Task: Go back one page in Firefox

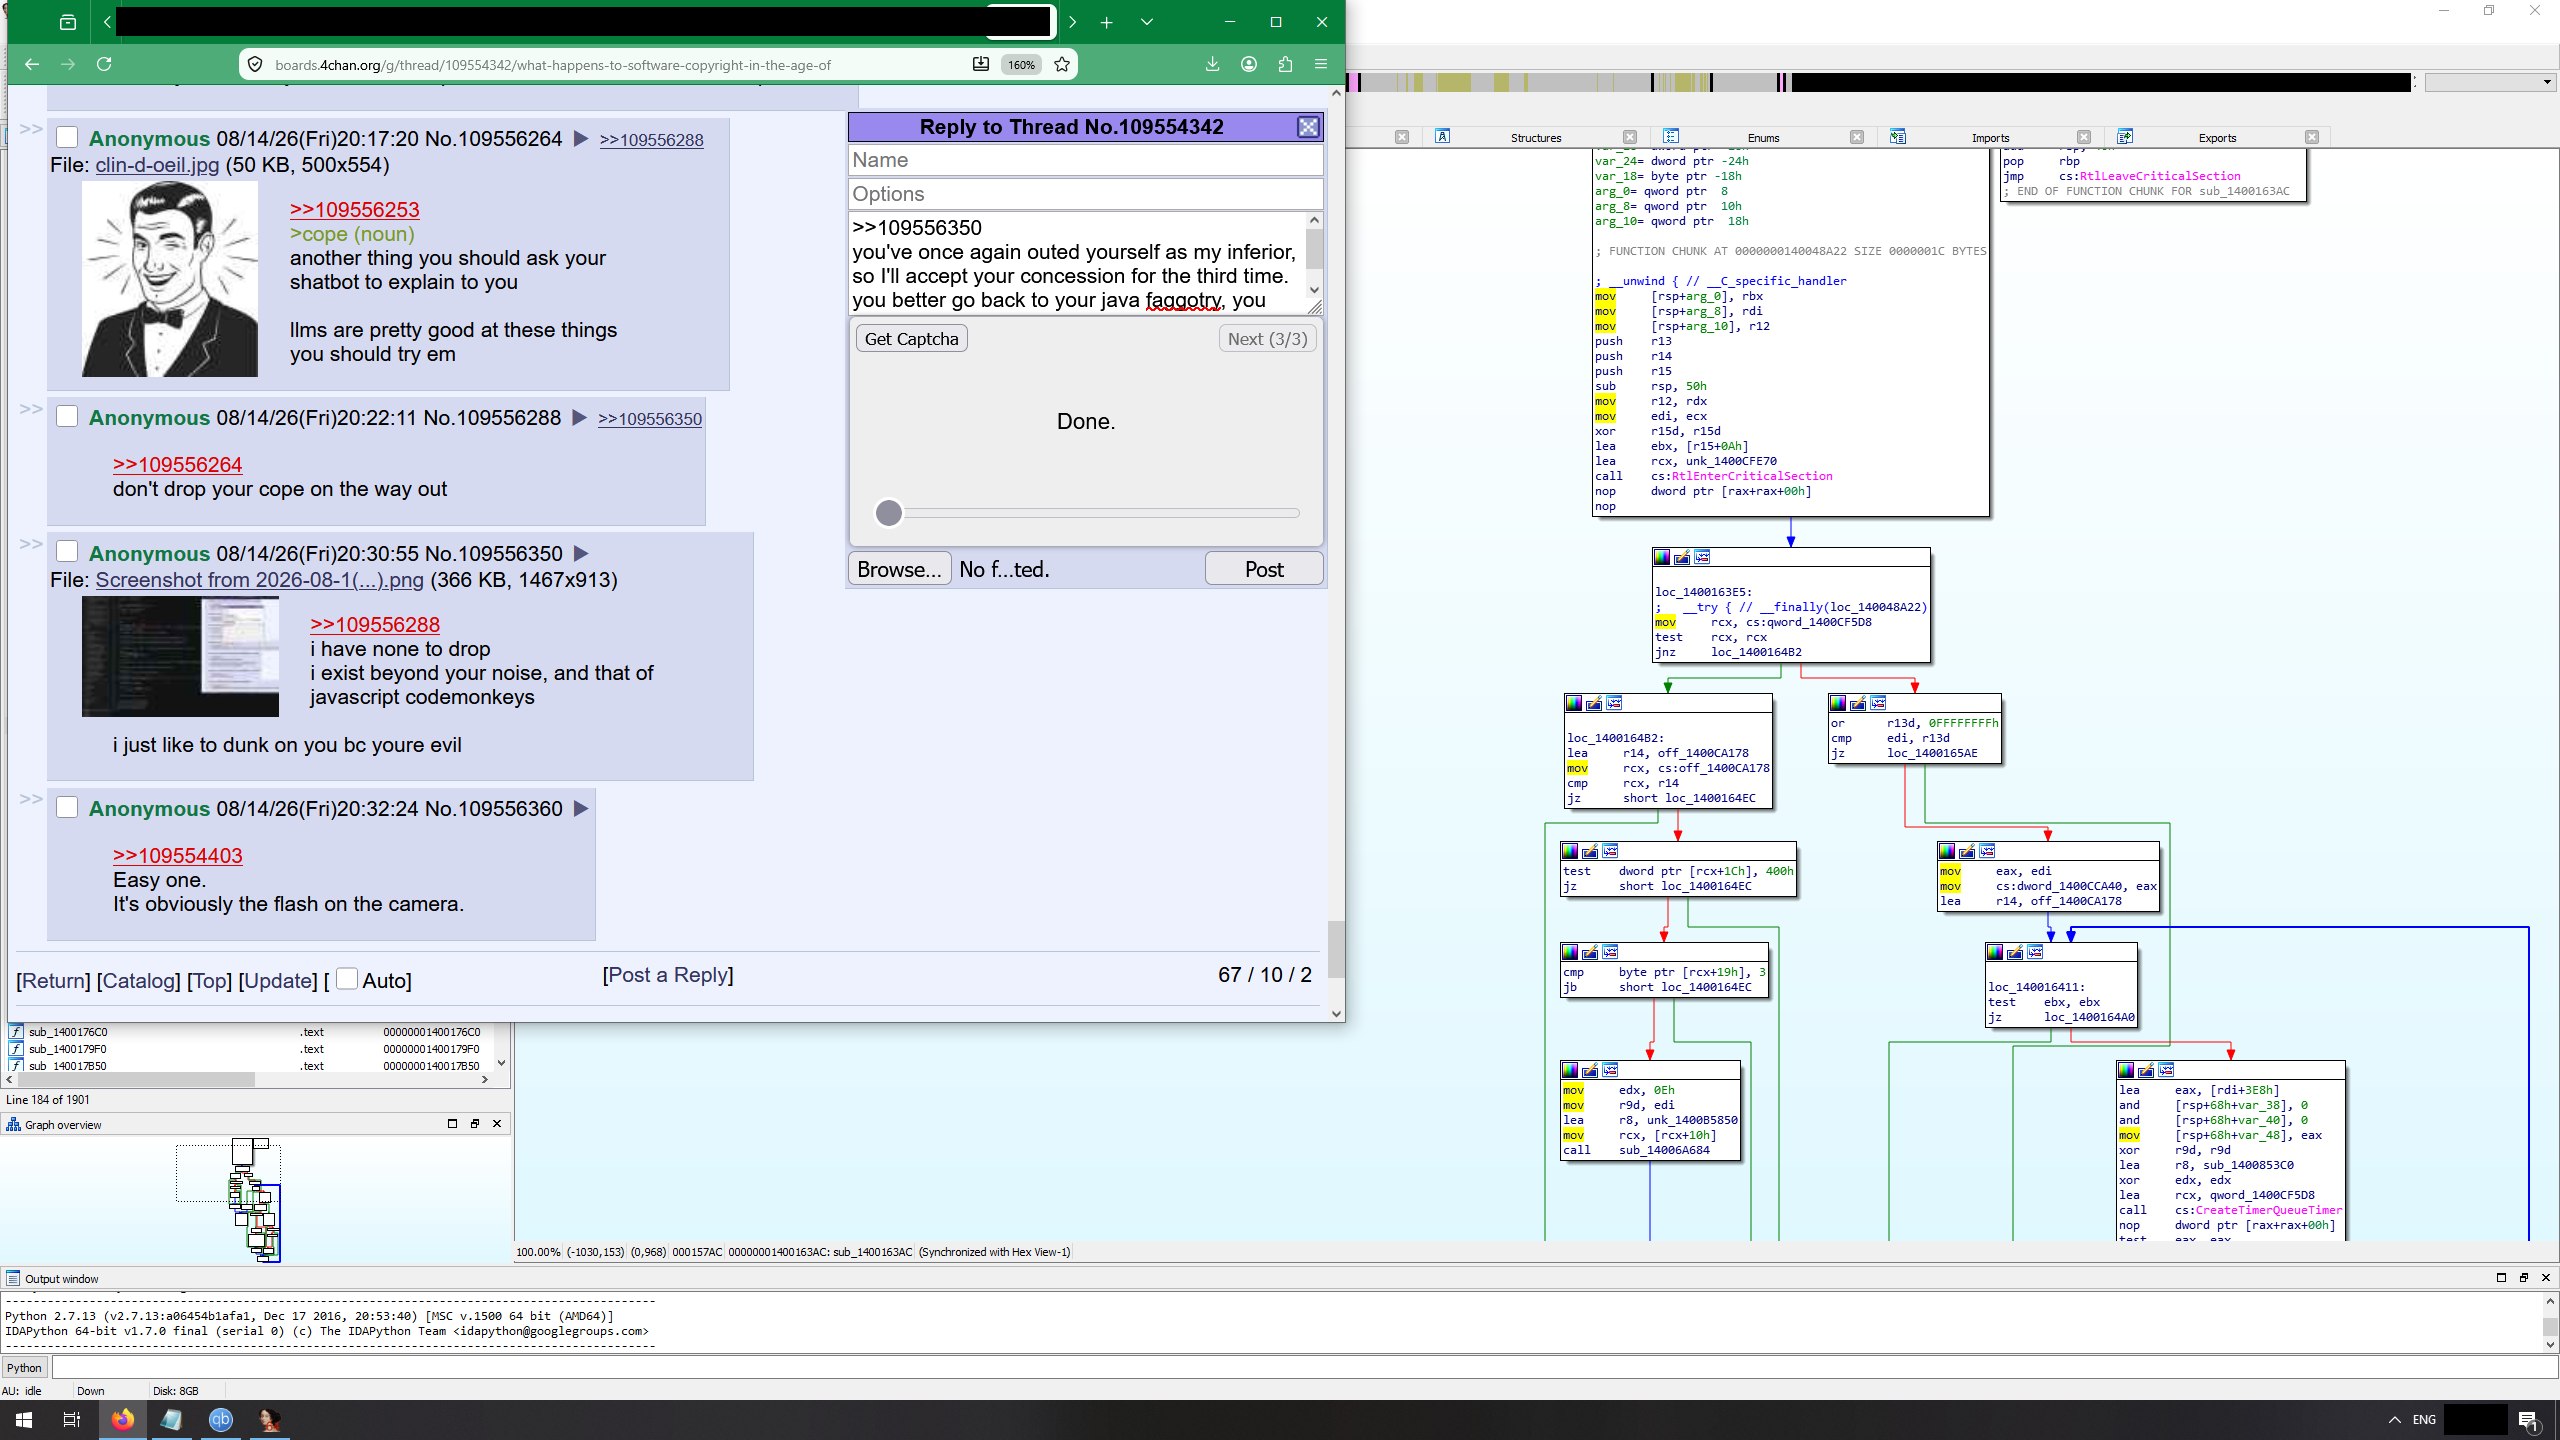Action: pos(32,64)
